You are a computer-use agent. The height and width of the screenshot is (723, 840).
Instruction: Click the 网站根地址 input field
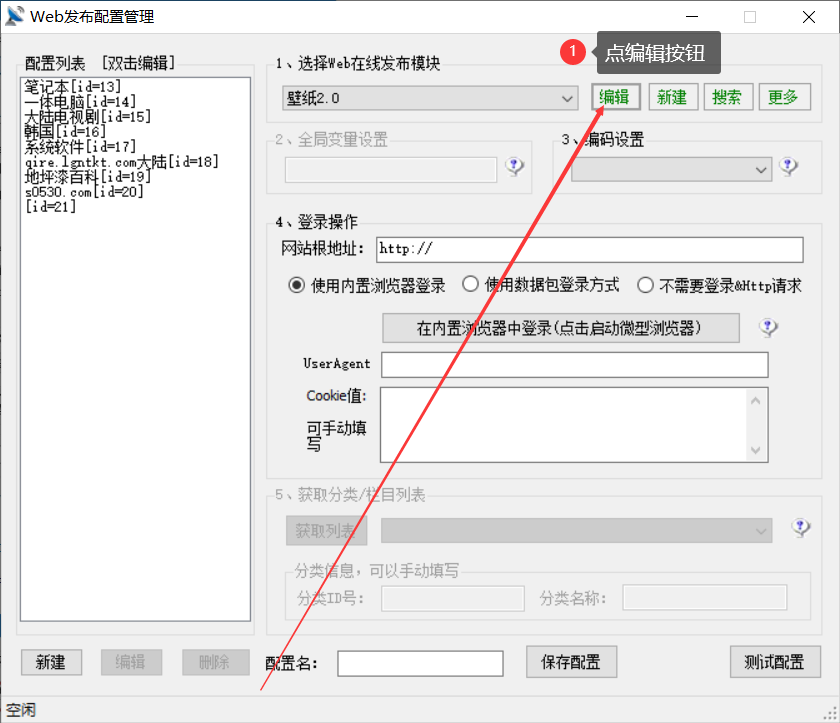(589, 249)
